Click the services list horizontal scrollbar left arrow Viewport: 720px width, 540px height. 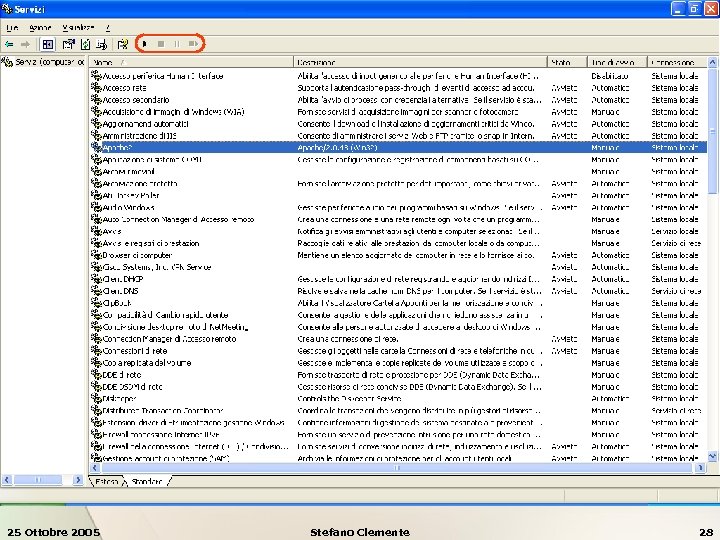(95, 468)
